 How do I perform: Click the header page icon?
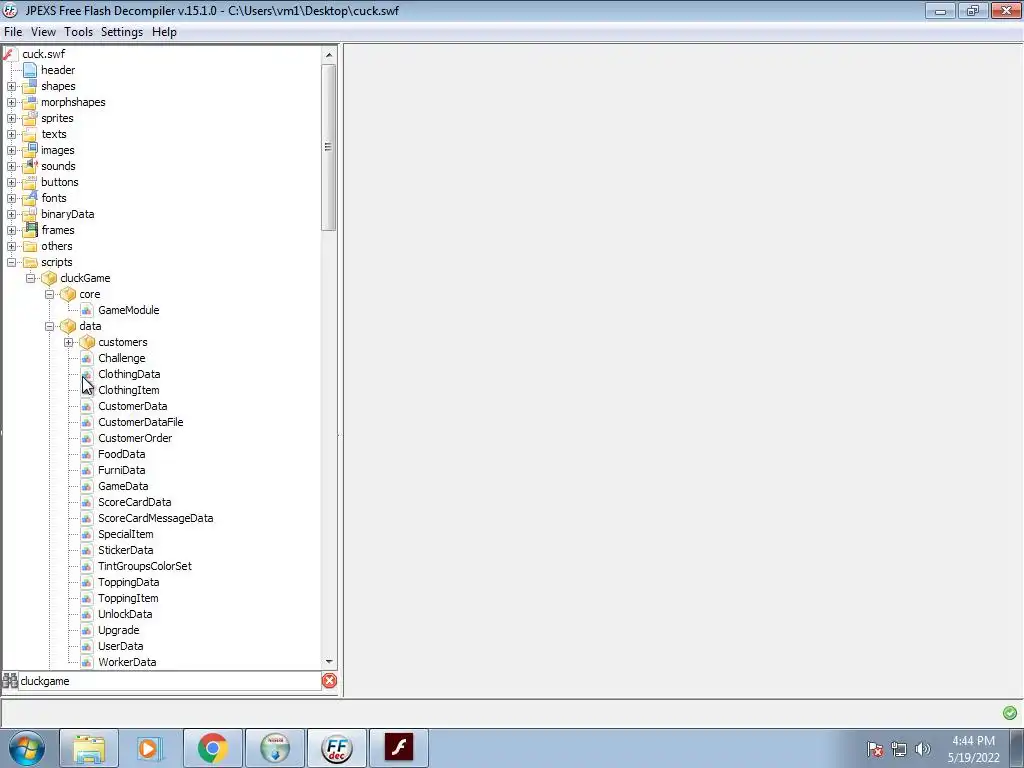pyautogui.click(x=30, y=70)
